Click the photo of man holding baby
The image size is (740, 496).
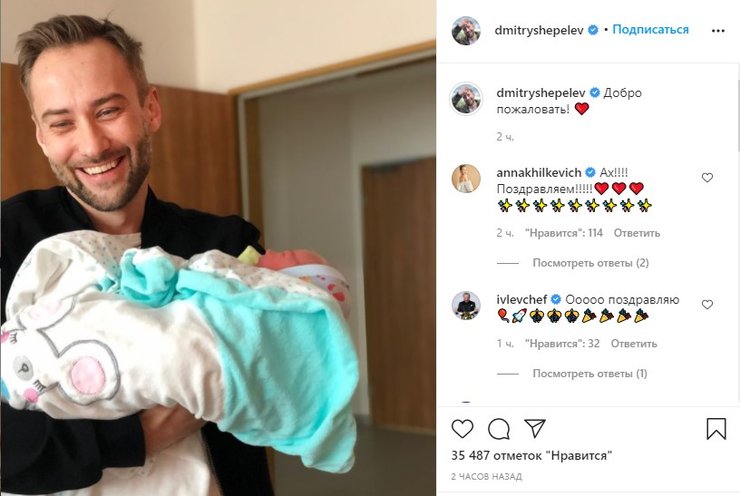218,248
